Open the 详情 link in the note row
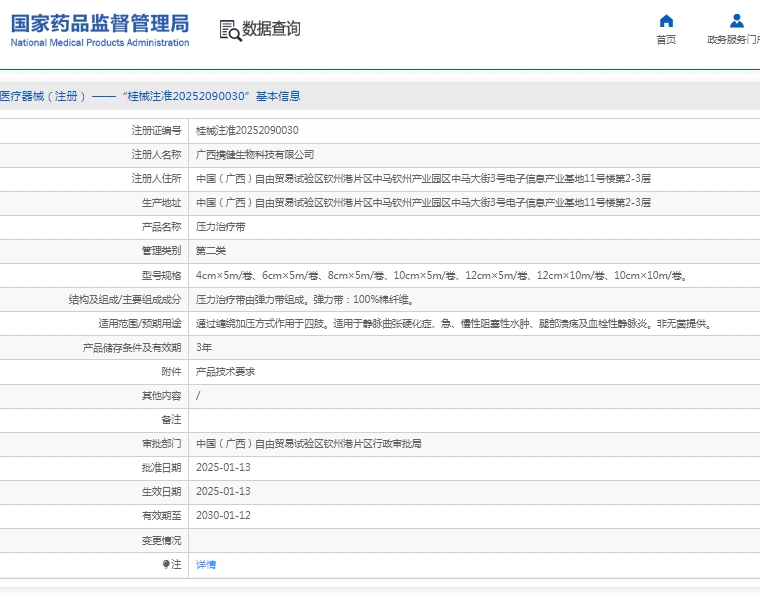760x600 pixels. point(206,565)
